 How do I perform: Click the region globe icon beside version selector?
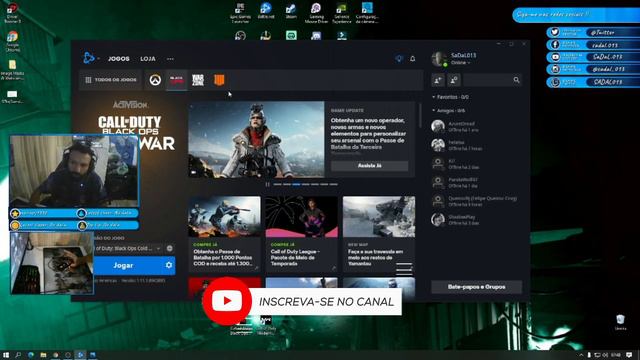[x=169, y=248]
